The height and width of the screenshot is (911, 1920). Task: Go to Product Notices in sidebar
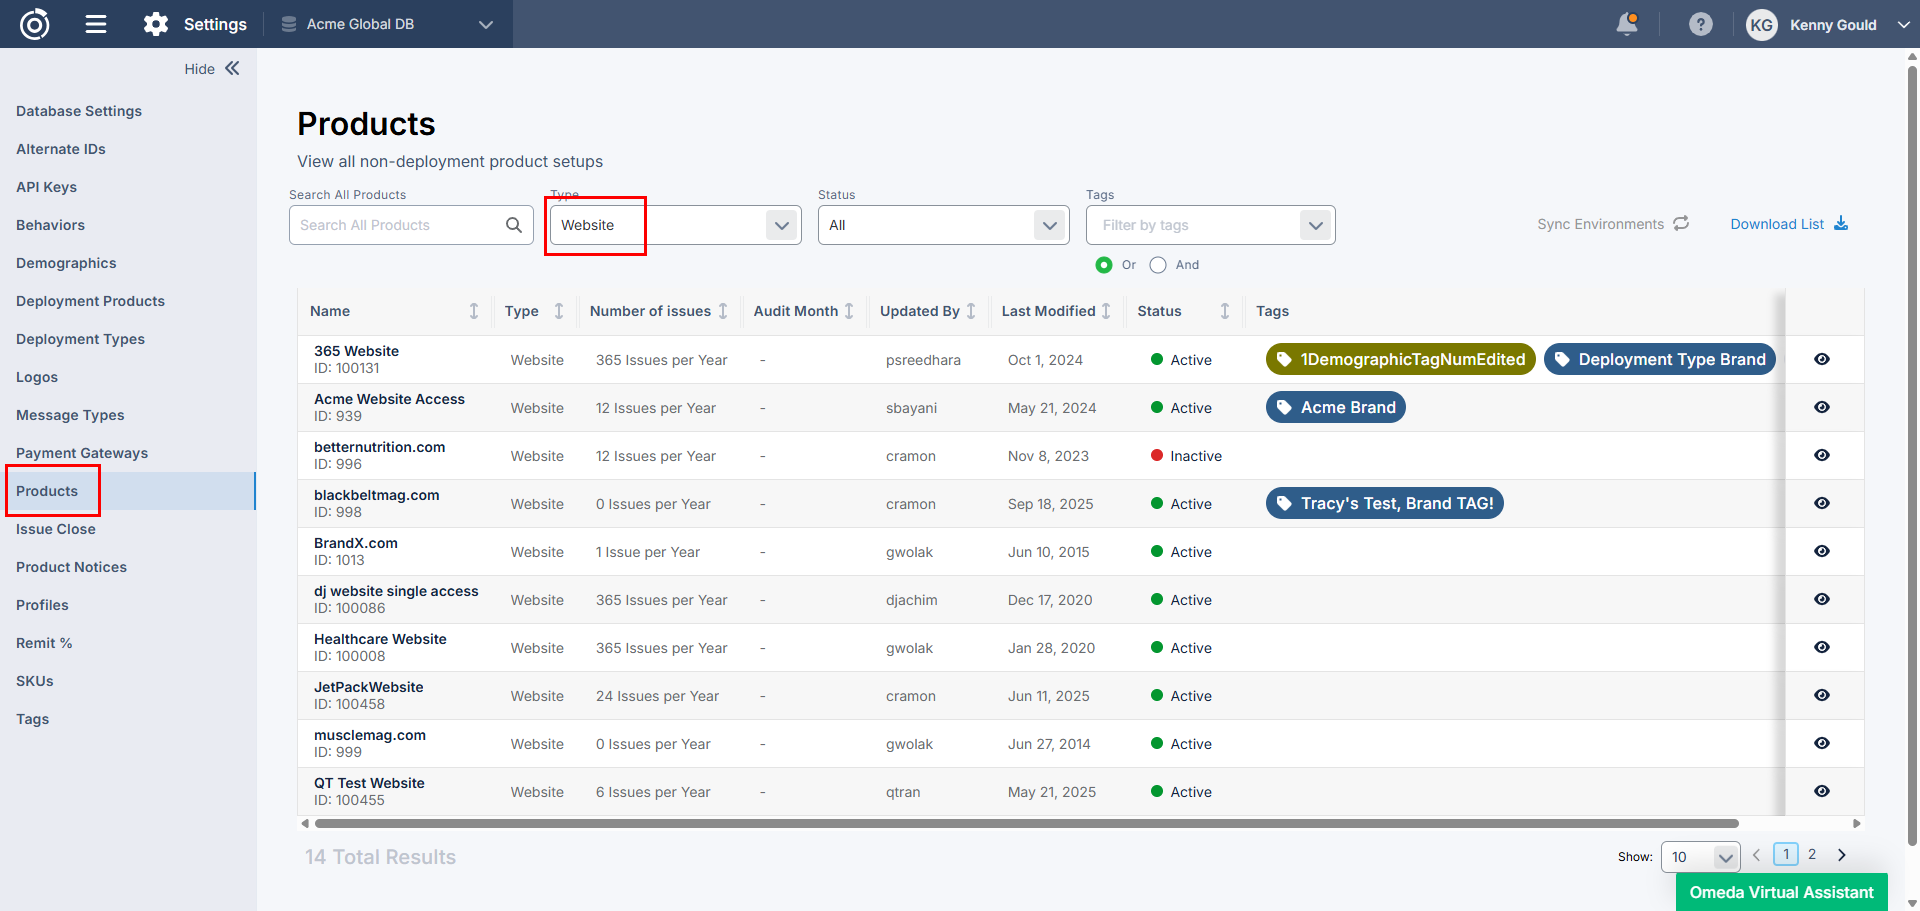(x=71, y=567)
